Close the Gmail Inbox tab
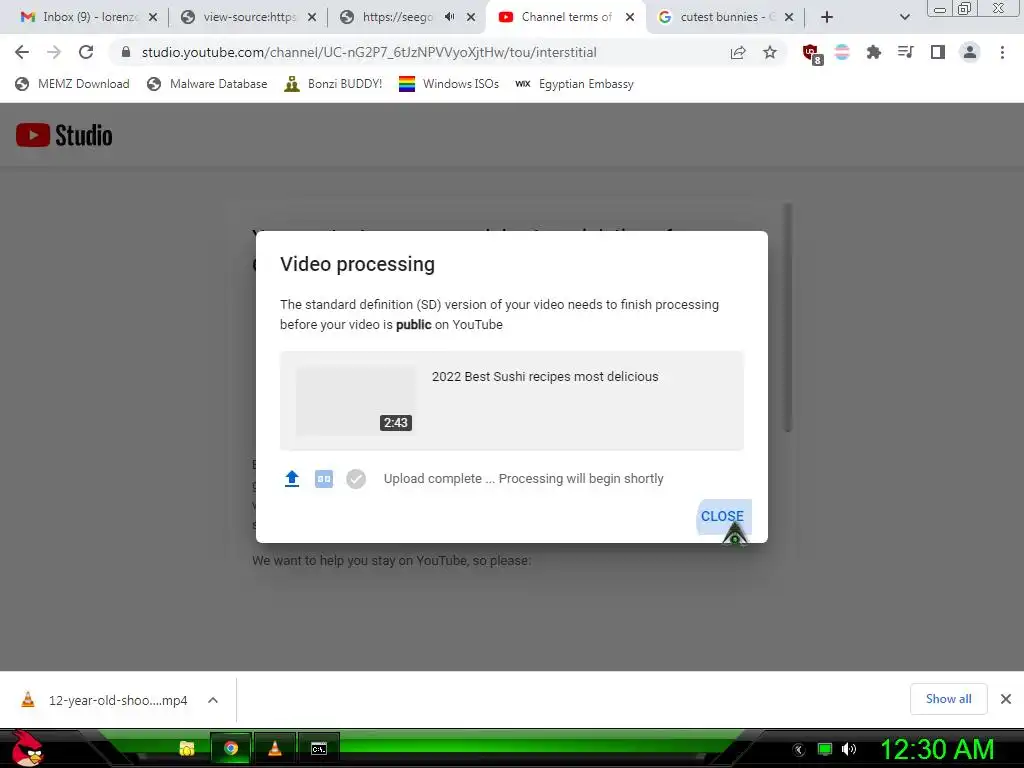 click(153, 17)
